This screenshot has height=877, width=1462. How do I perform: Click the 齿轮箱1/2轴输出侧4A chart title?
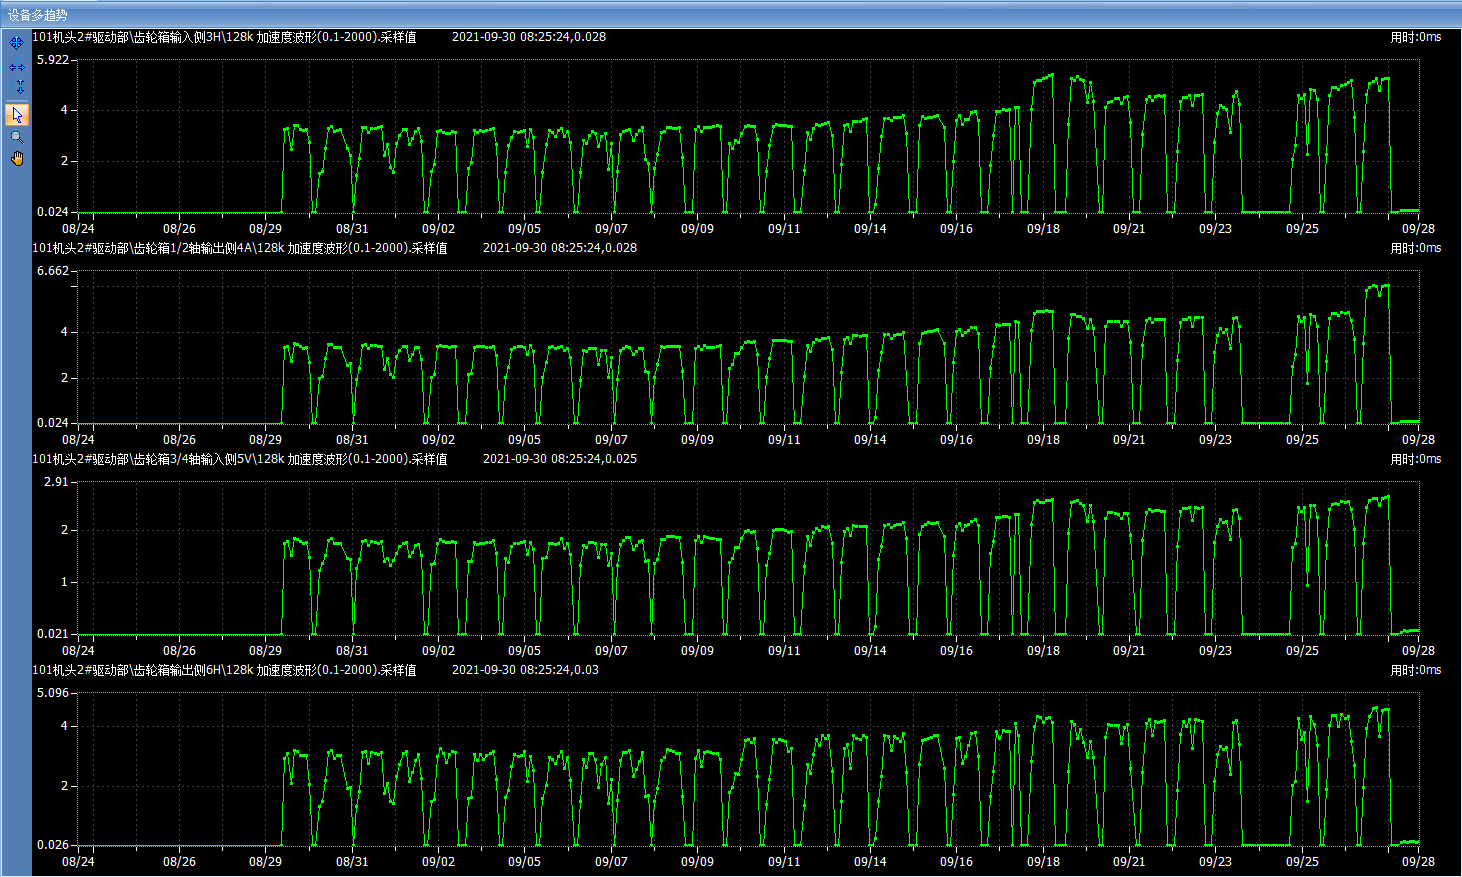tap(240, 248)
